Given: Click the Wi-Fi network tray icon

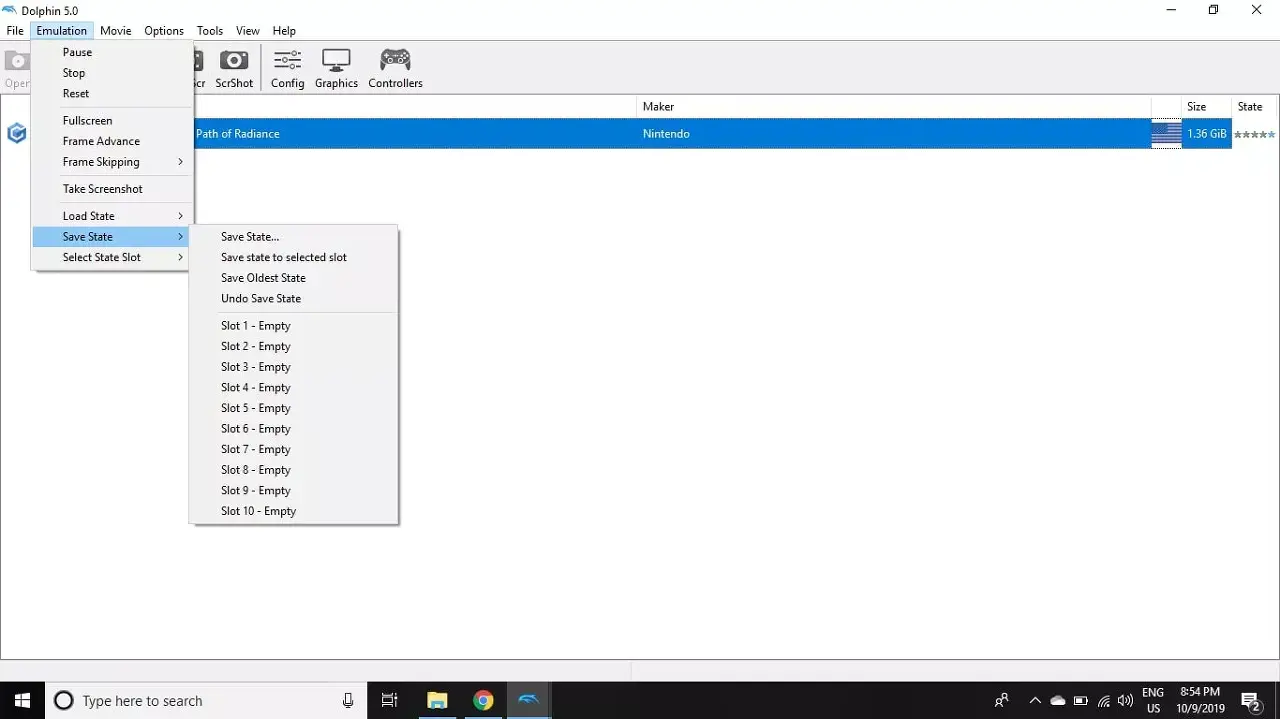Looking at the screenshot, I should point(1103,700).
